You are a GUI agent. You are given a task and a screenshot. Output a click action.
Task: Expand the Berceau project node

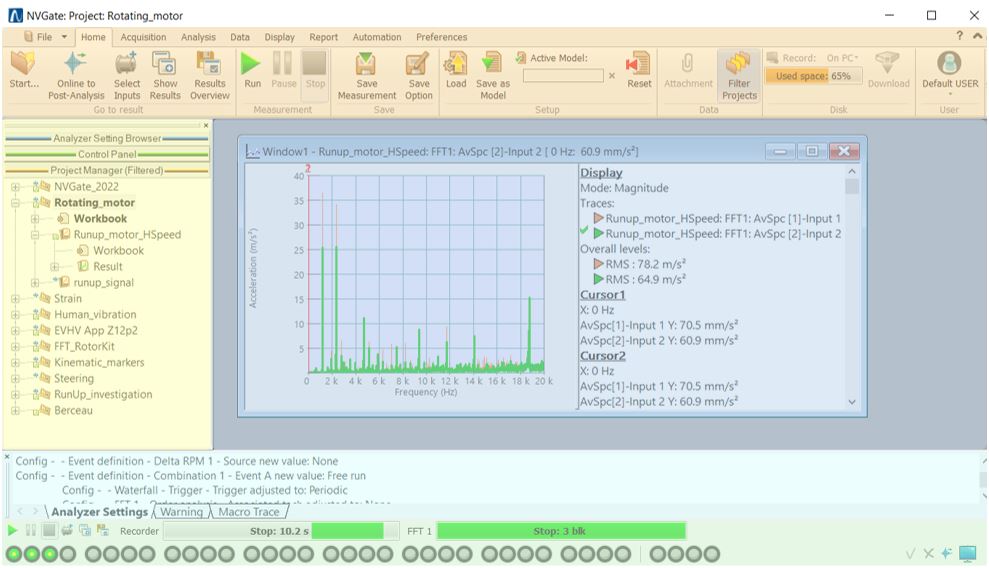click(15, 410)
